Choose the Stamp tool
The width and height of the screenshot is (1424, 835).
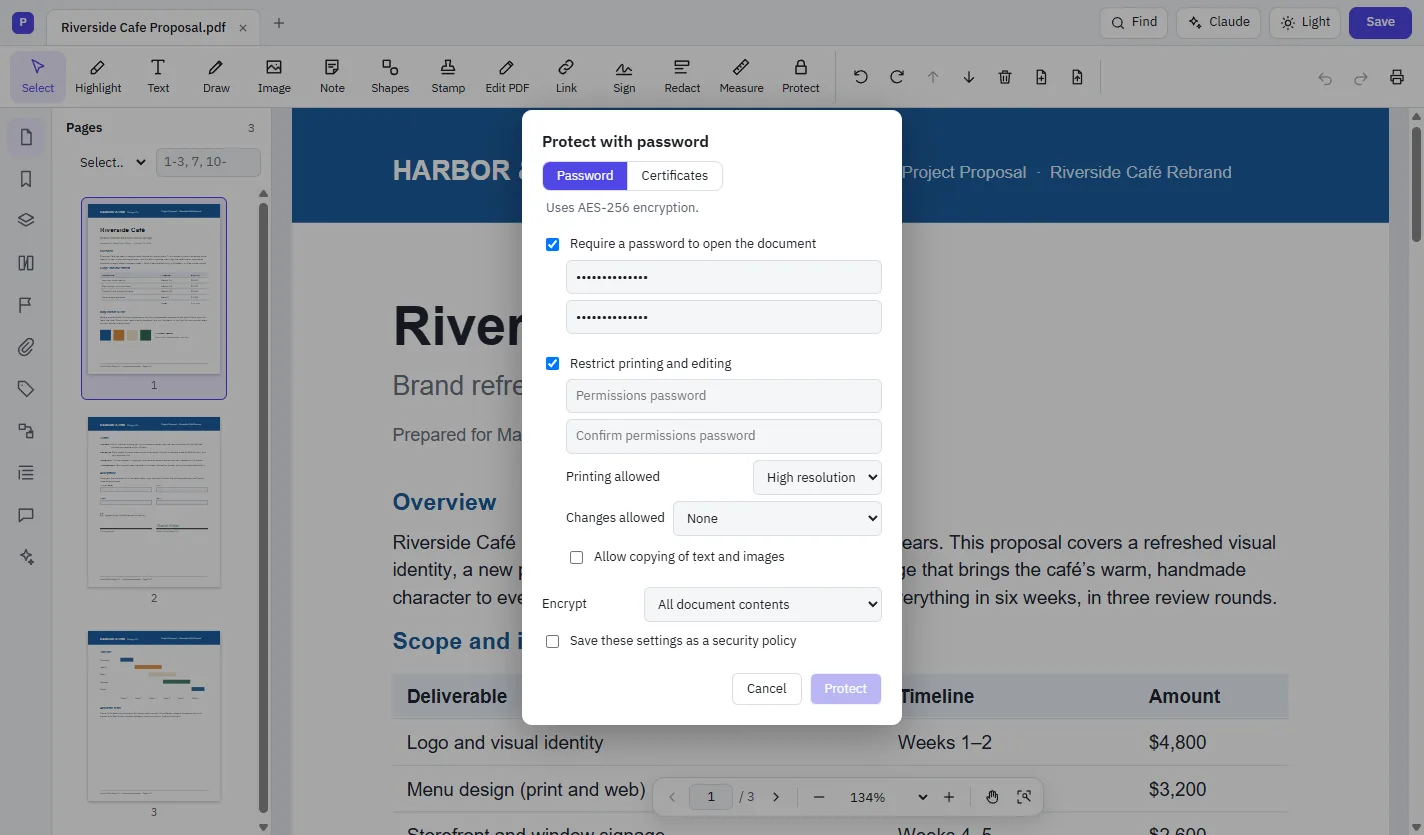tap(448, 77)
